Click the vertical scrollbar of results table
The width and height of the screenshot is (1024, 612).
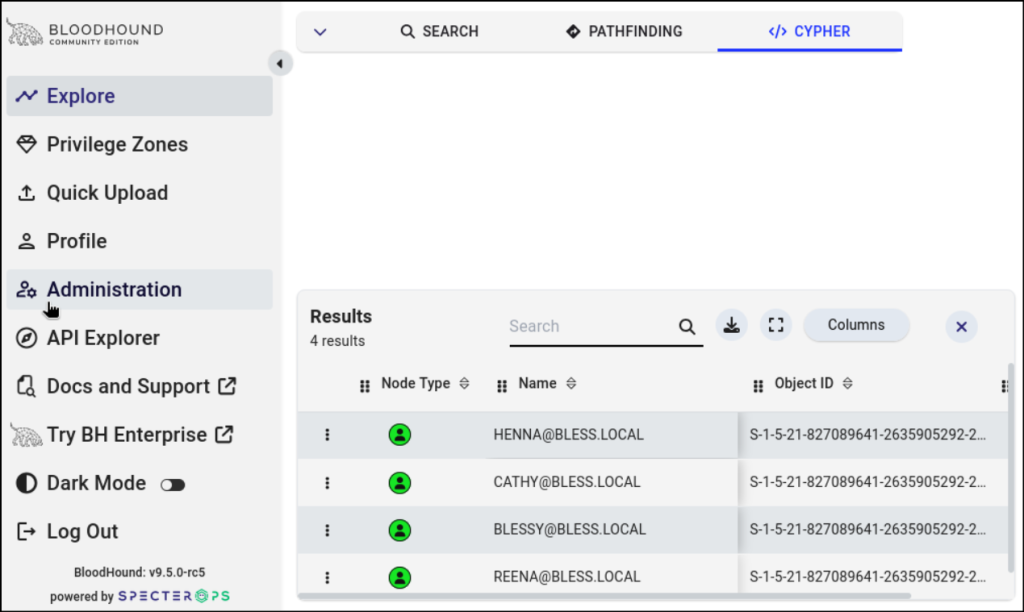(x=1011, y=468)
